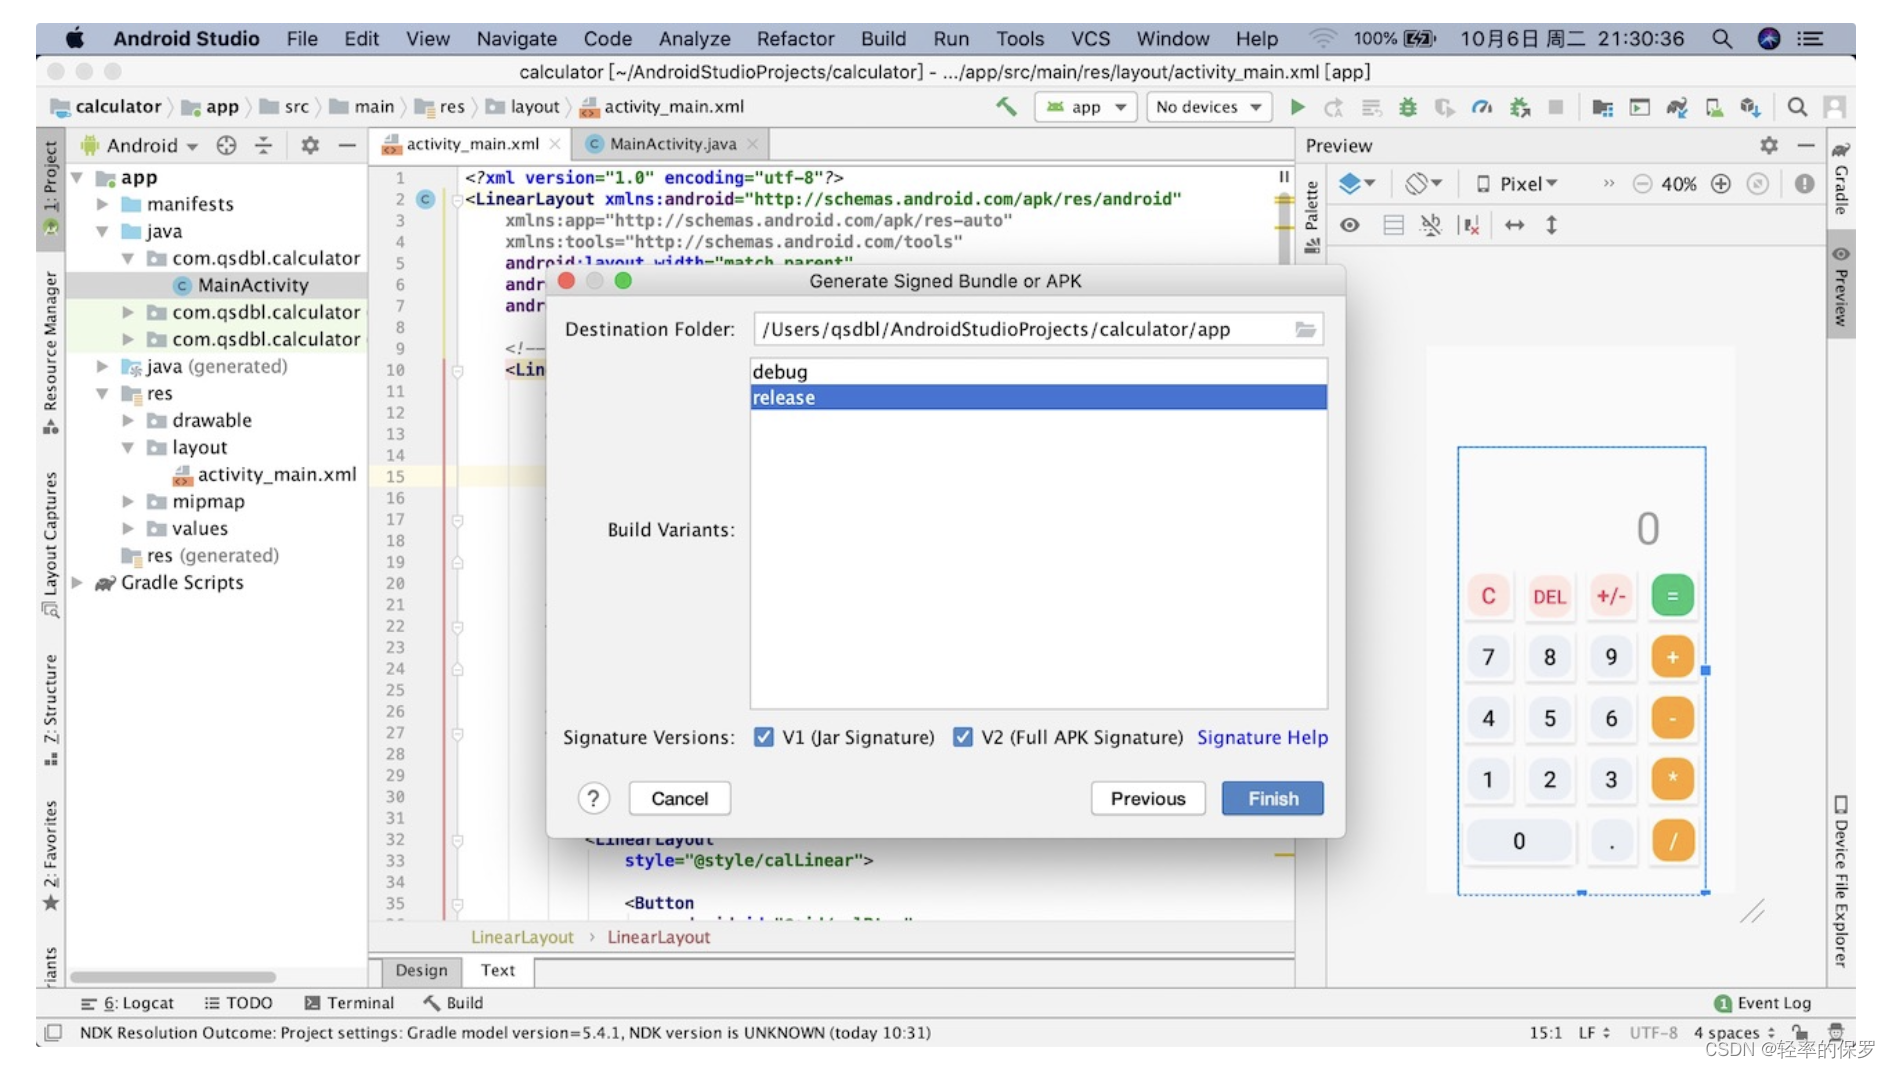Expand the manifests folder
The width and height of the screenshot is (1890, 1068).
(x=102, y=204)
